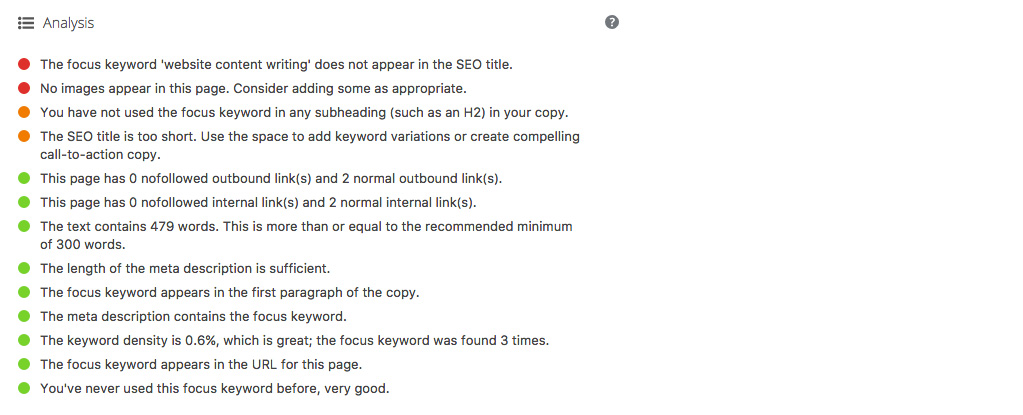Click the keyword density 0.6% message
The height and width of the screenshot is (415, 1023).
294,341
